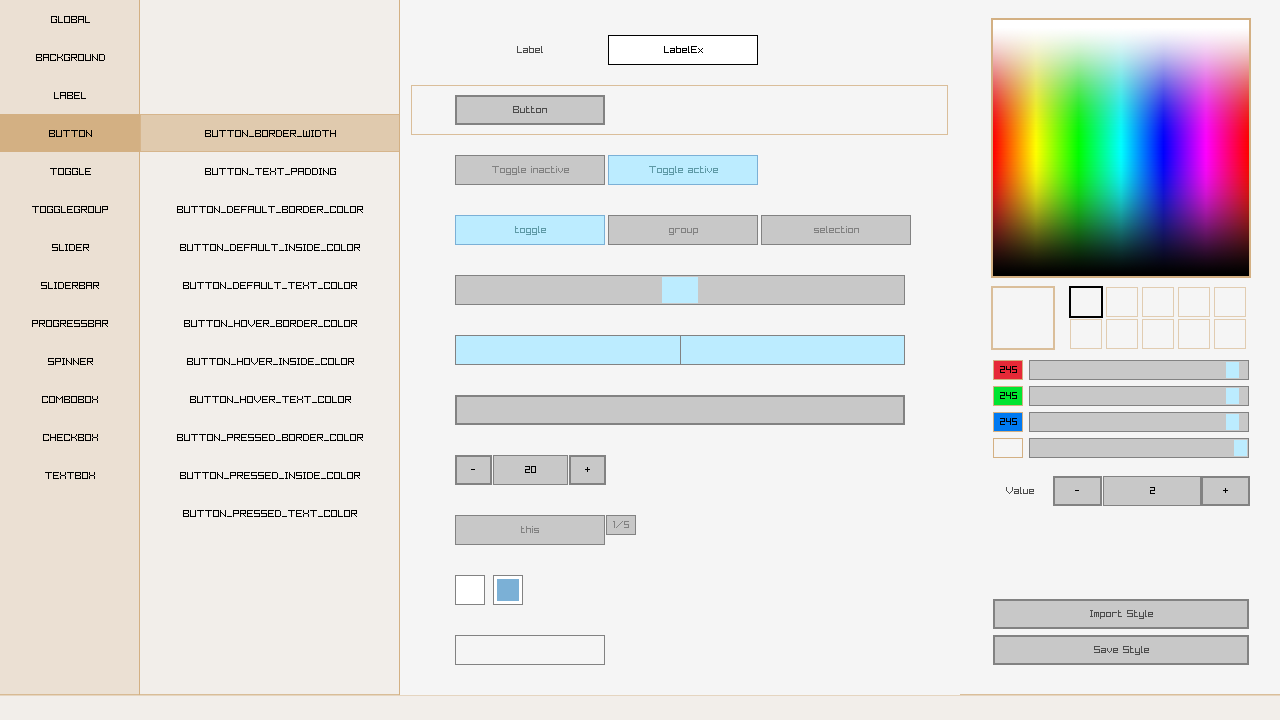Decrease Value with the minus button
Viewport: 1280px width, 720px height.
(1077, 491)
